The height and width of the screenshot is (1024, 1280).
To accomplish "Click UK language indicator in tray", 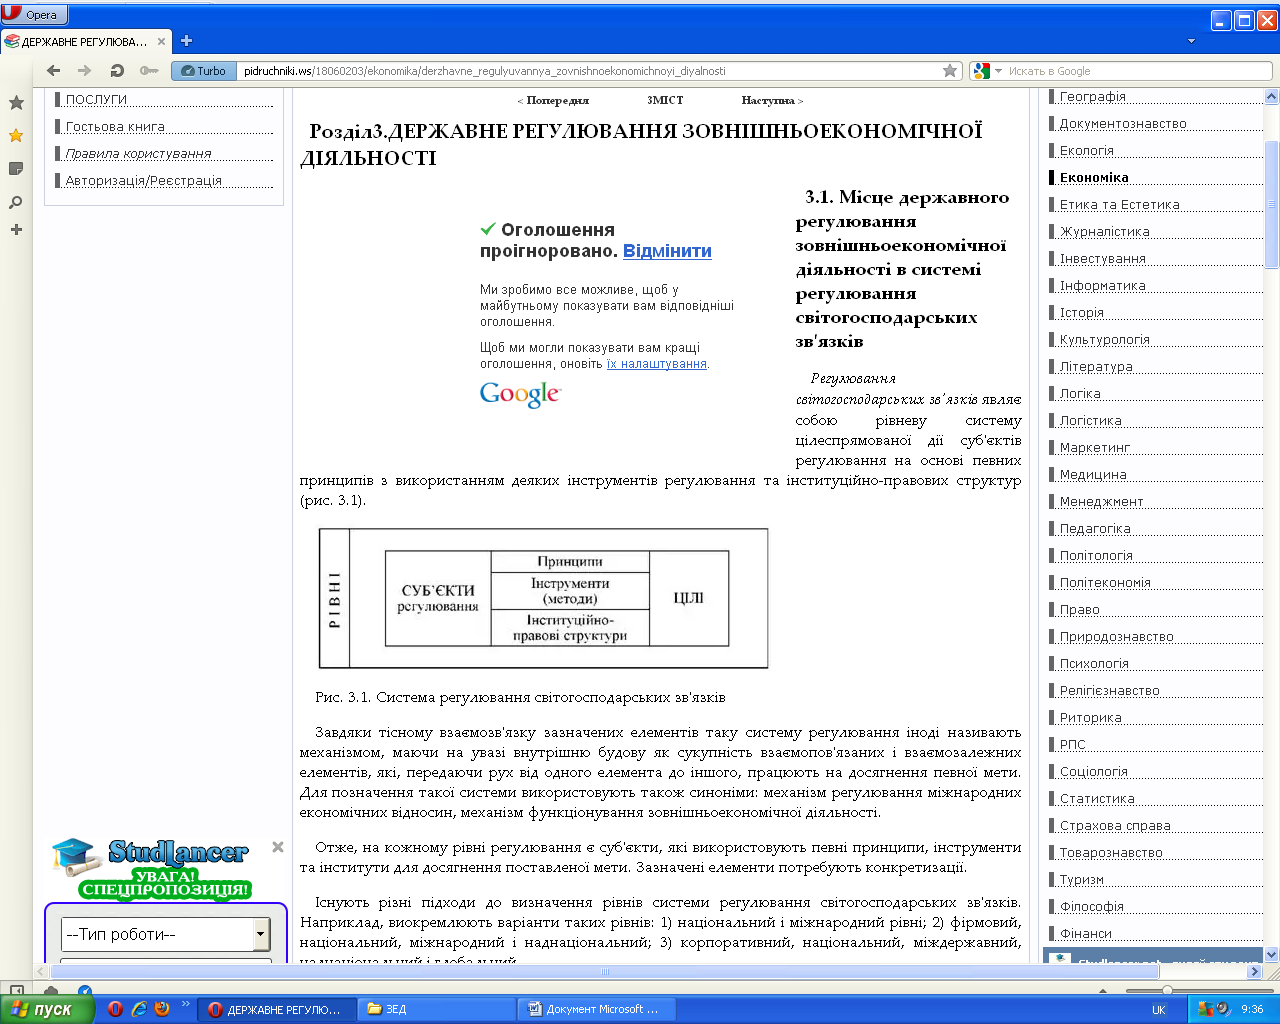I will 1158,1009.
